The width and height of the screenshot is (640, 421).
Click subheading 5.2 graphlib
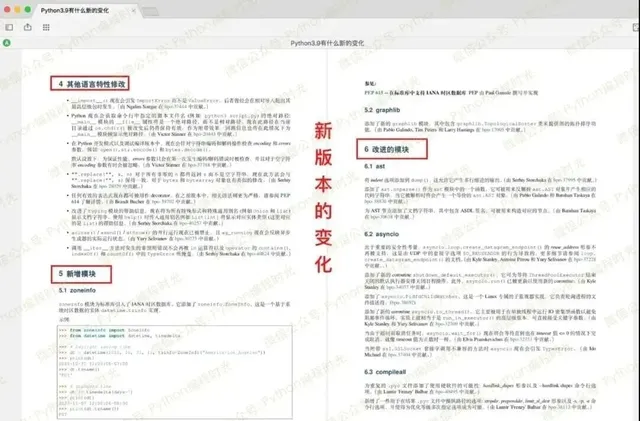coord(382,110)
